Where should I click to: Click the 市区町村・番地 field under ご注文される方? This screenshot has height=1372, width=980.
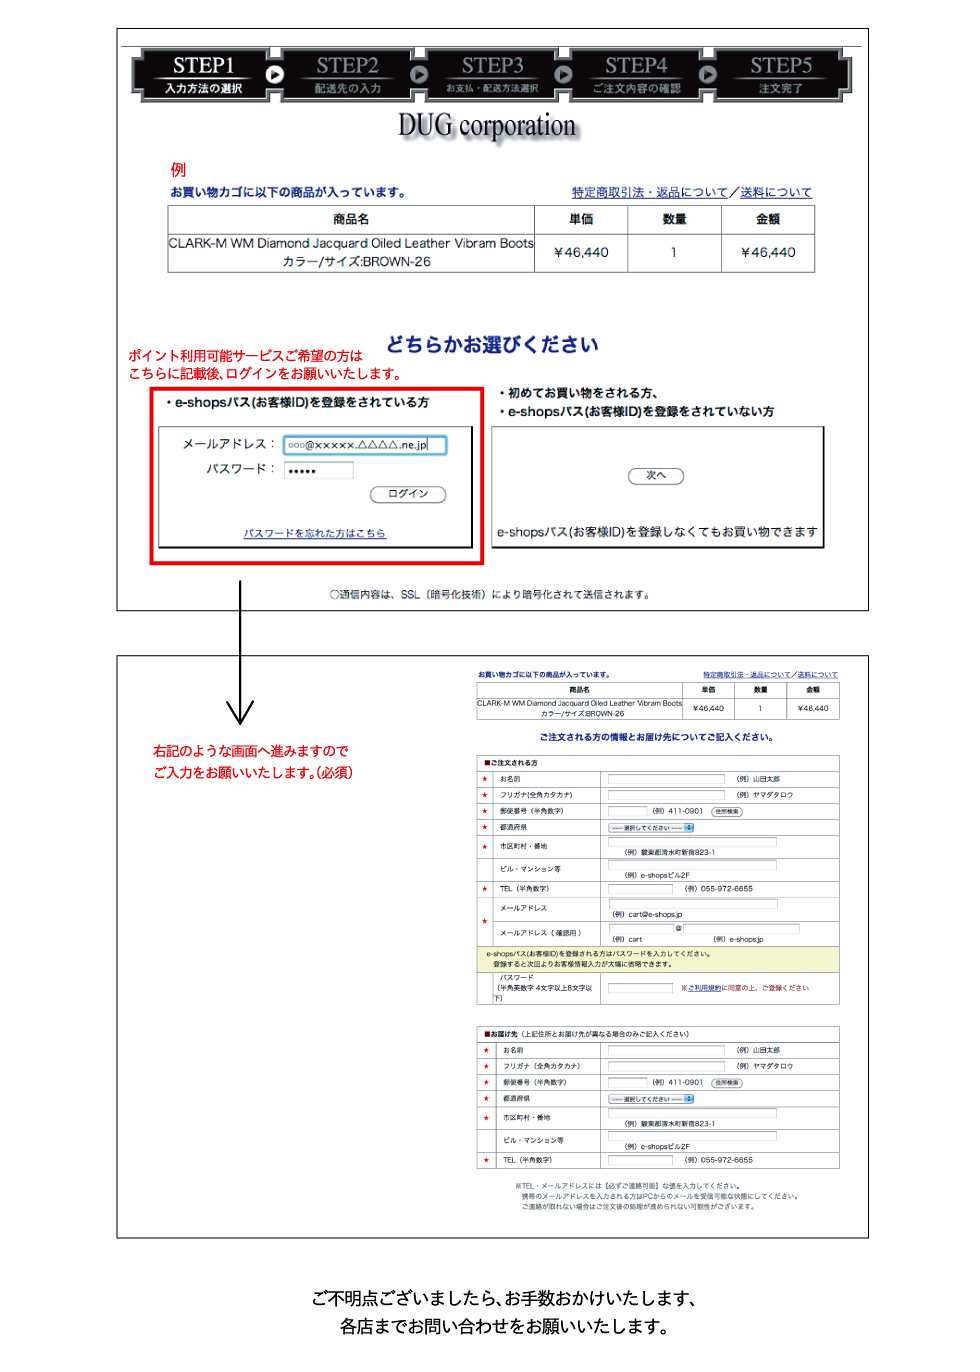(692, 842)
